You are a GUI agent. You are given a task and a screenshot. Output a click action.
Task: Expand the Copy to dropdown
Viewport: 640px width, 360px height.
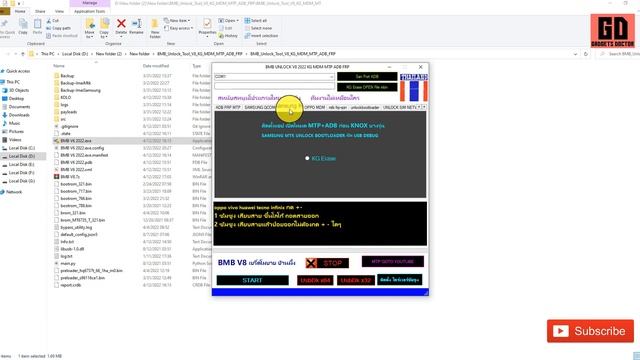tap(104, 37)
